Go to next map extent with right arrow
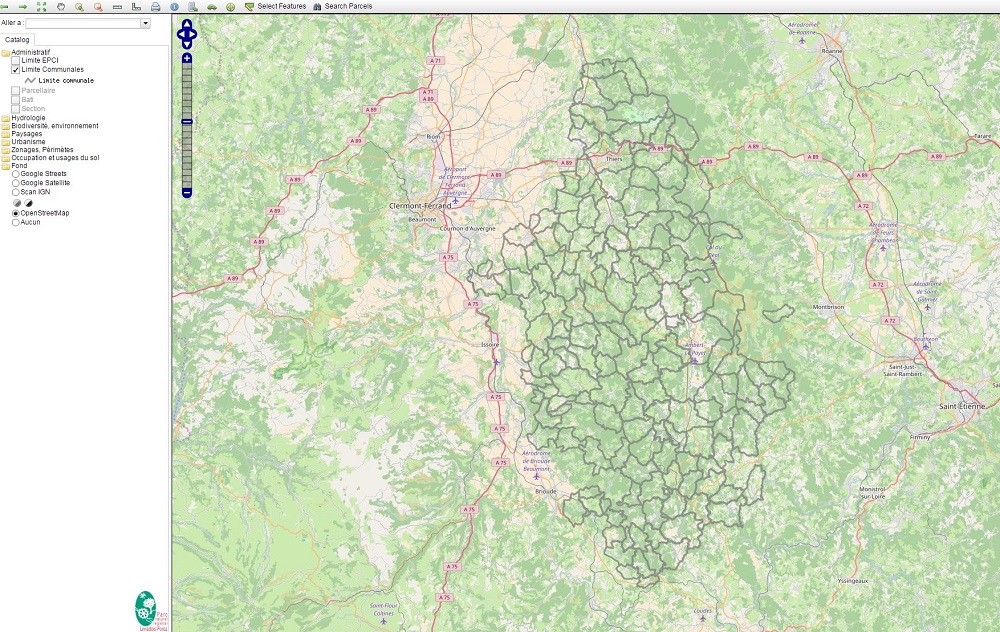 (x=23, y=6)
